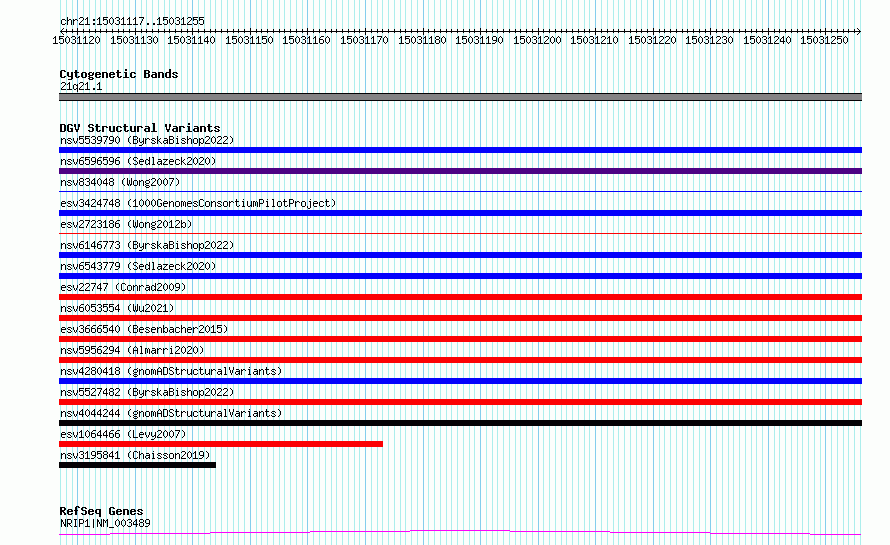
Task: Click ruler position 15031130
Action: click(x=134, y=40)
